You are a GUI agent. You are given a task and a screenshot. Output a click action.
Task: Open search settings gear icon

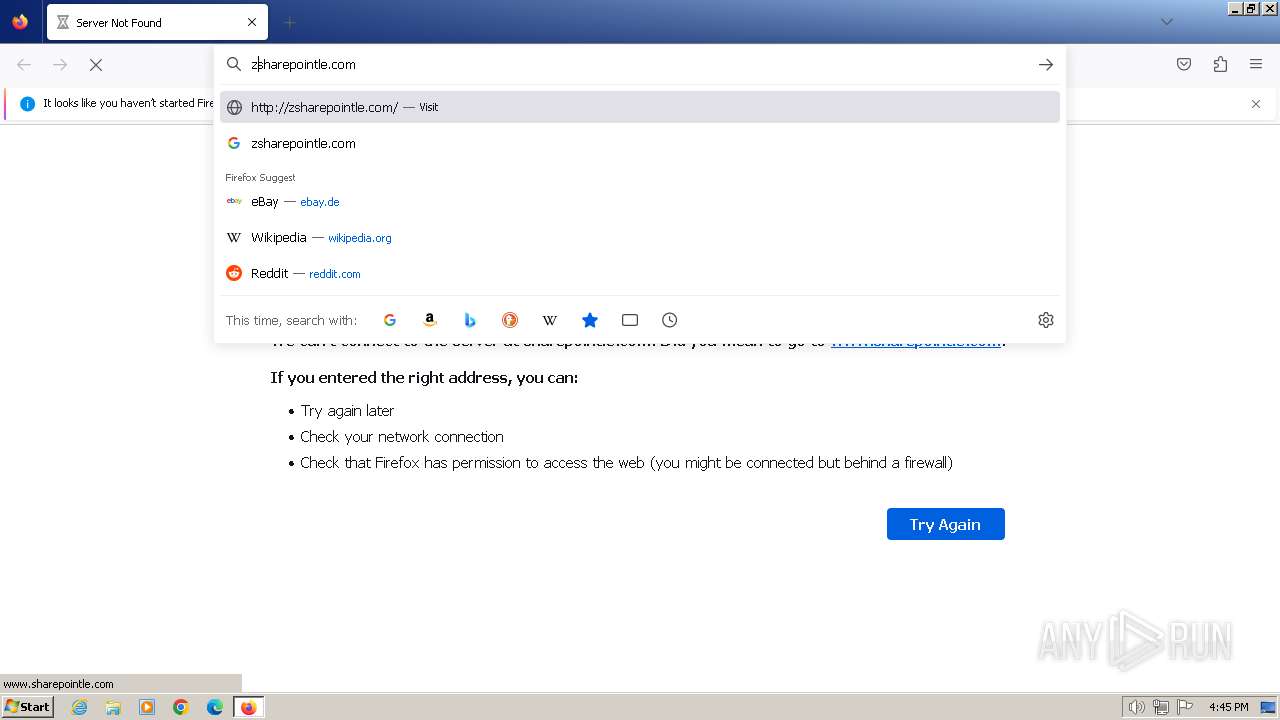click(x=1046, y=320)
